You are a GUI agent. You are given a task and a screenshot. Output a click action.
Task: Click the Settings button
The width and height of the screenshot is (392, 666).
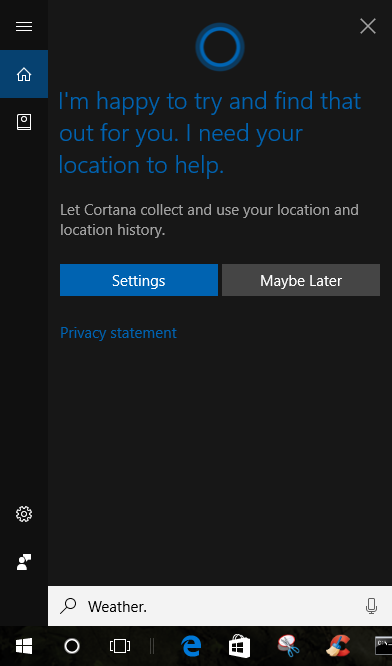139,280
